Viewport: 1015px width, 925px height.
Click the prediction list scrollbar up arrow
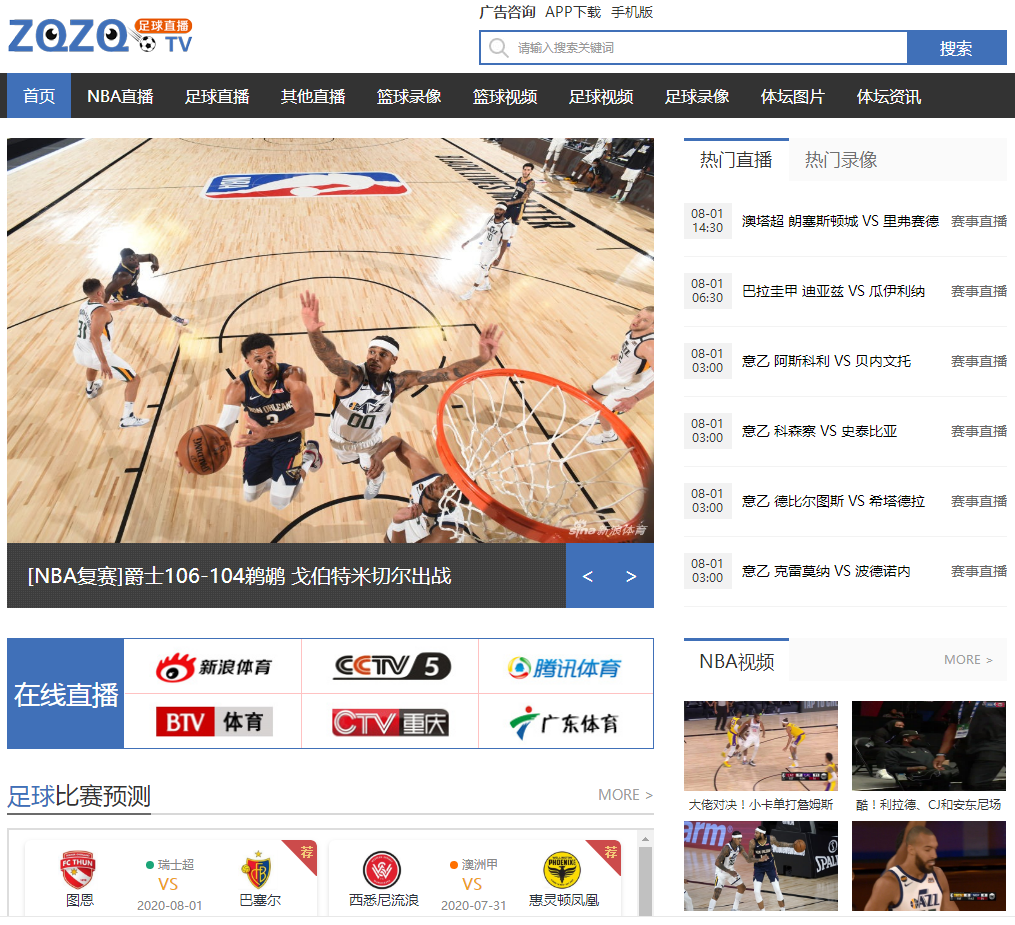tap(645, 838)
